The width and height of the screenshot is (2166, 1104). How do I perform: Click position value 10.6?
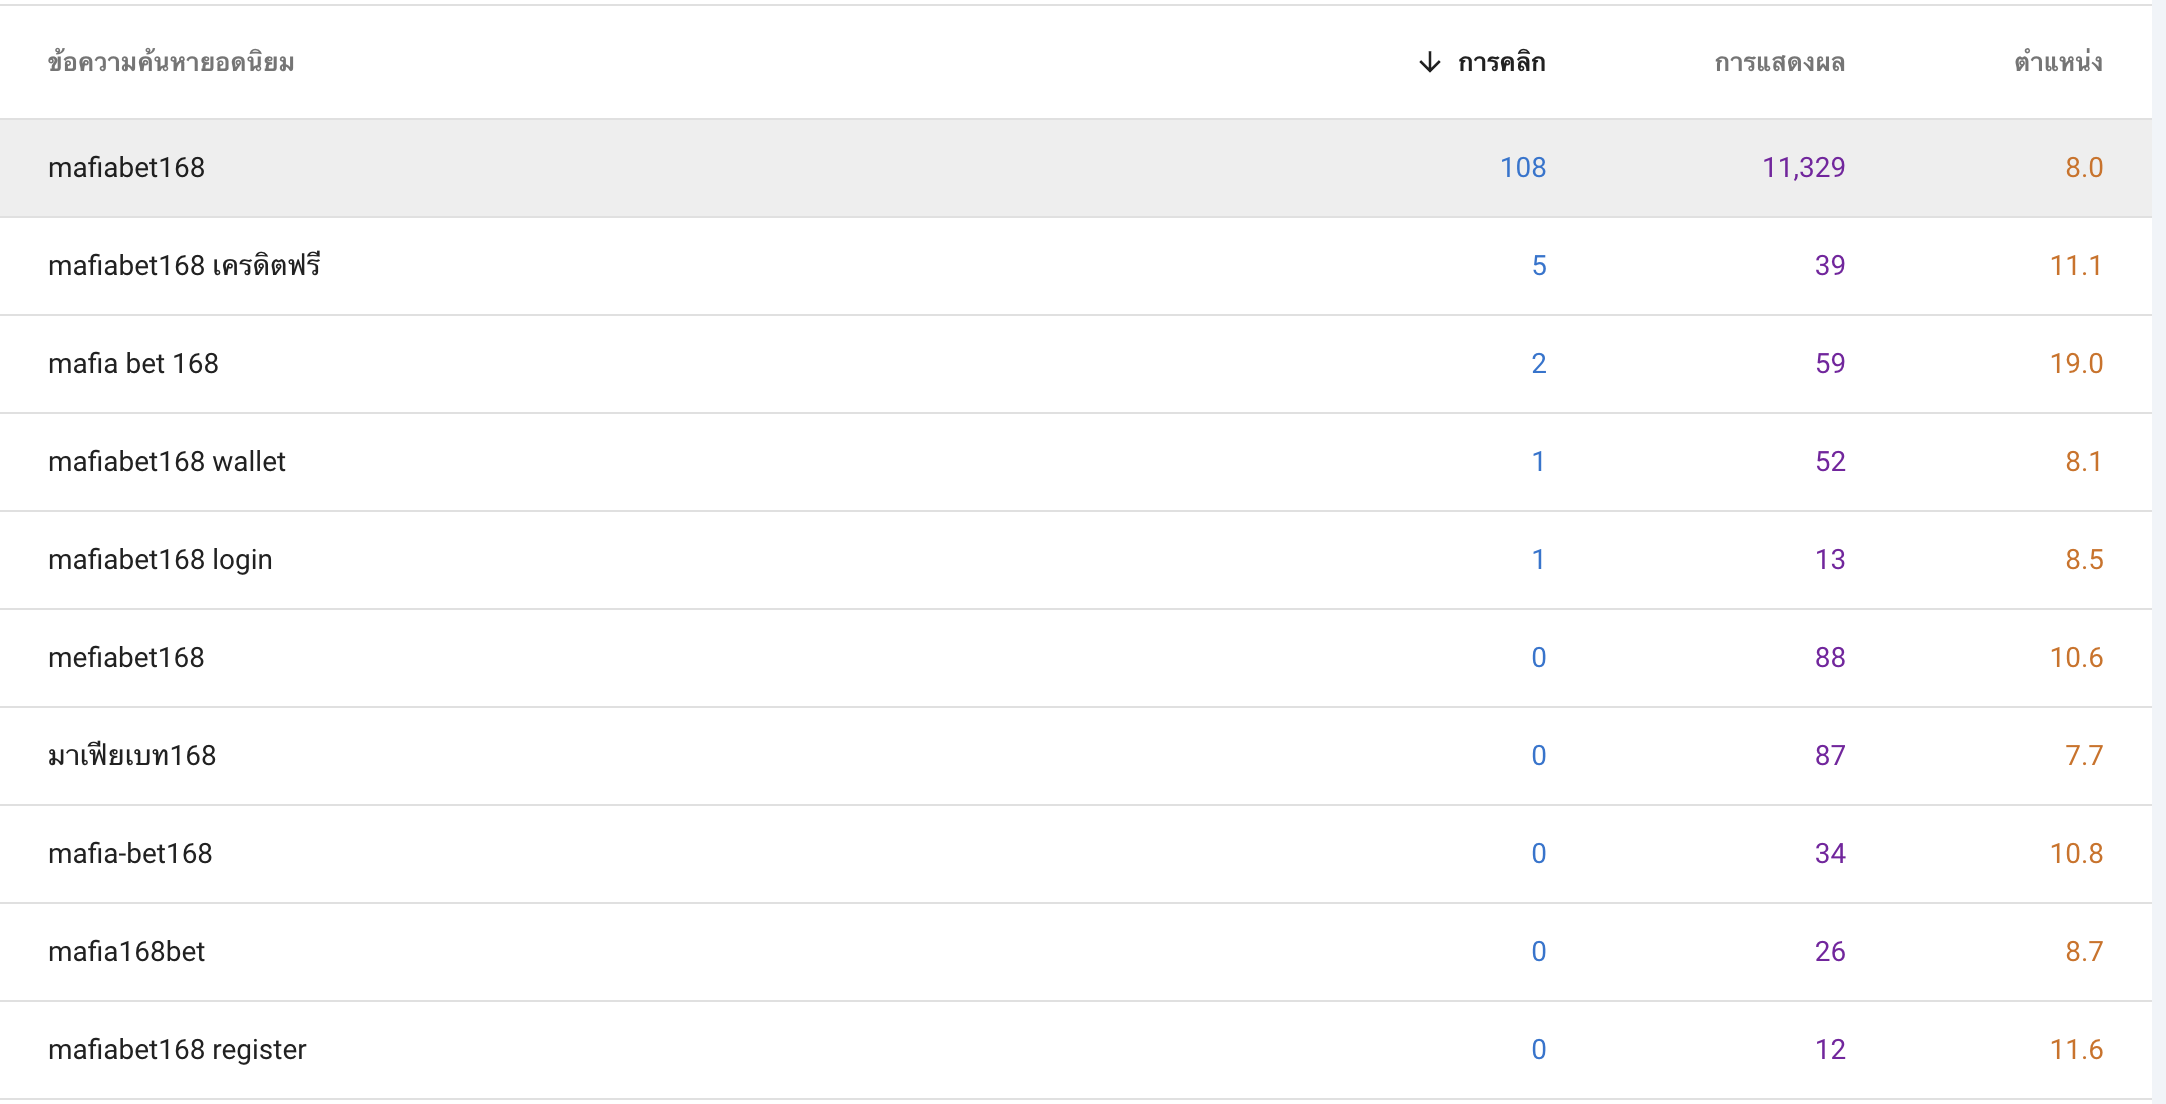pos(2076,657)
